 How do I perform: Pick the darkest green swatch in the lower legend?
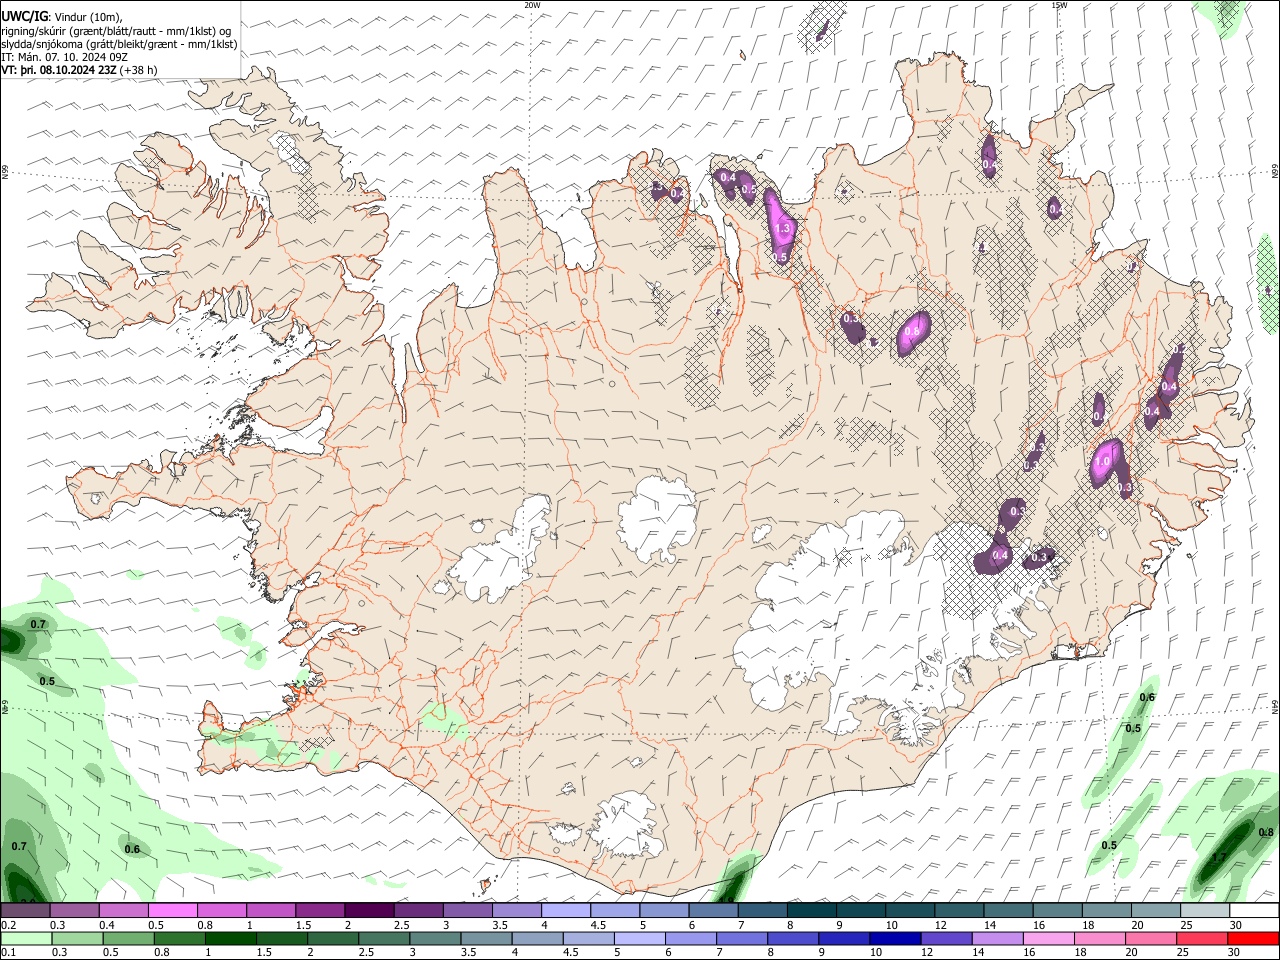[230, 938]
